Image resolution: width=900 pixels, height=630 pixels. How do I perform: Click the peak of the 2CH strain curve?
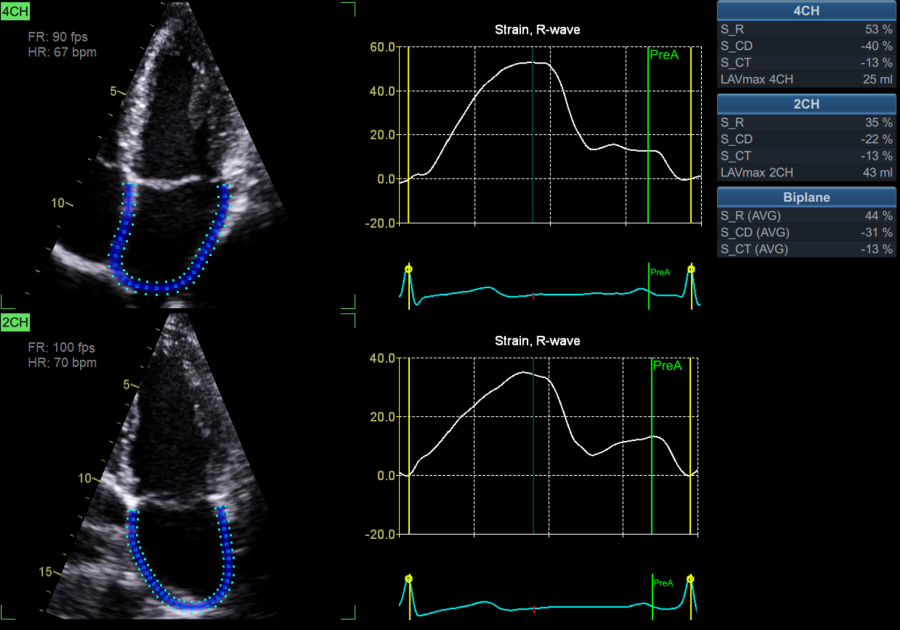[x=523, y=372]
